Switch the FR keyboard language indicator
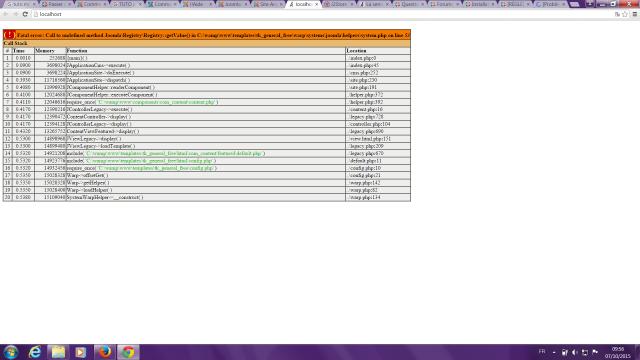The height and width of the screenshot is (360, 640). coord(542,351)
